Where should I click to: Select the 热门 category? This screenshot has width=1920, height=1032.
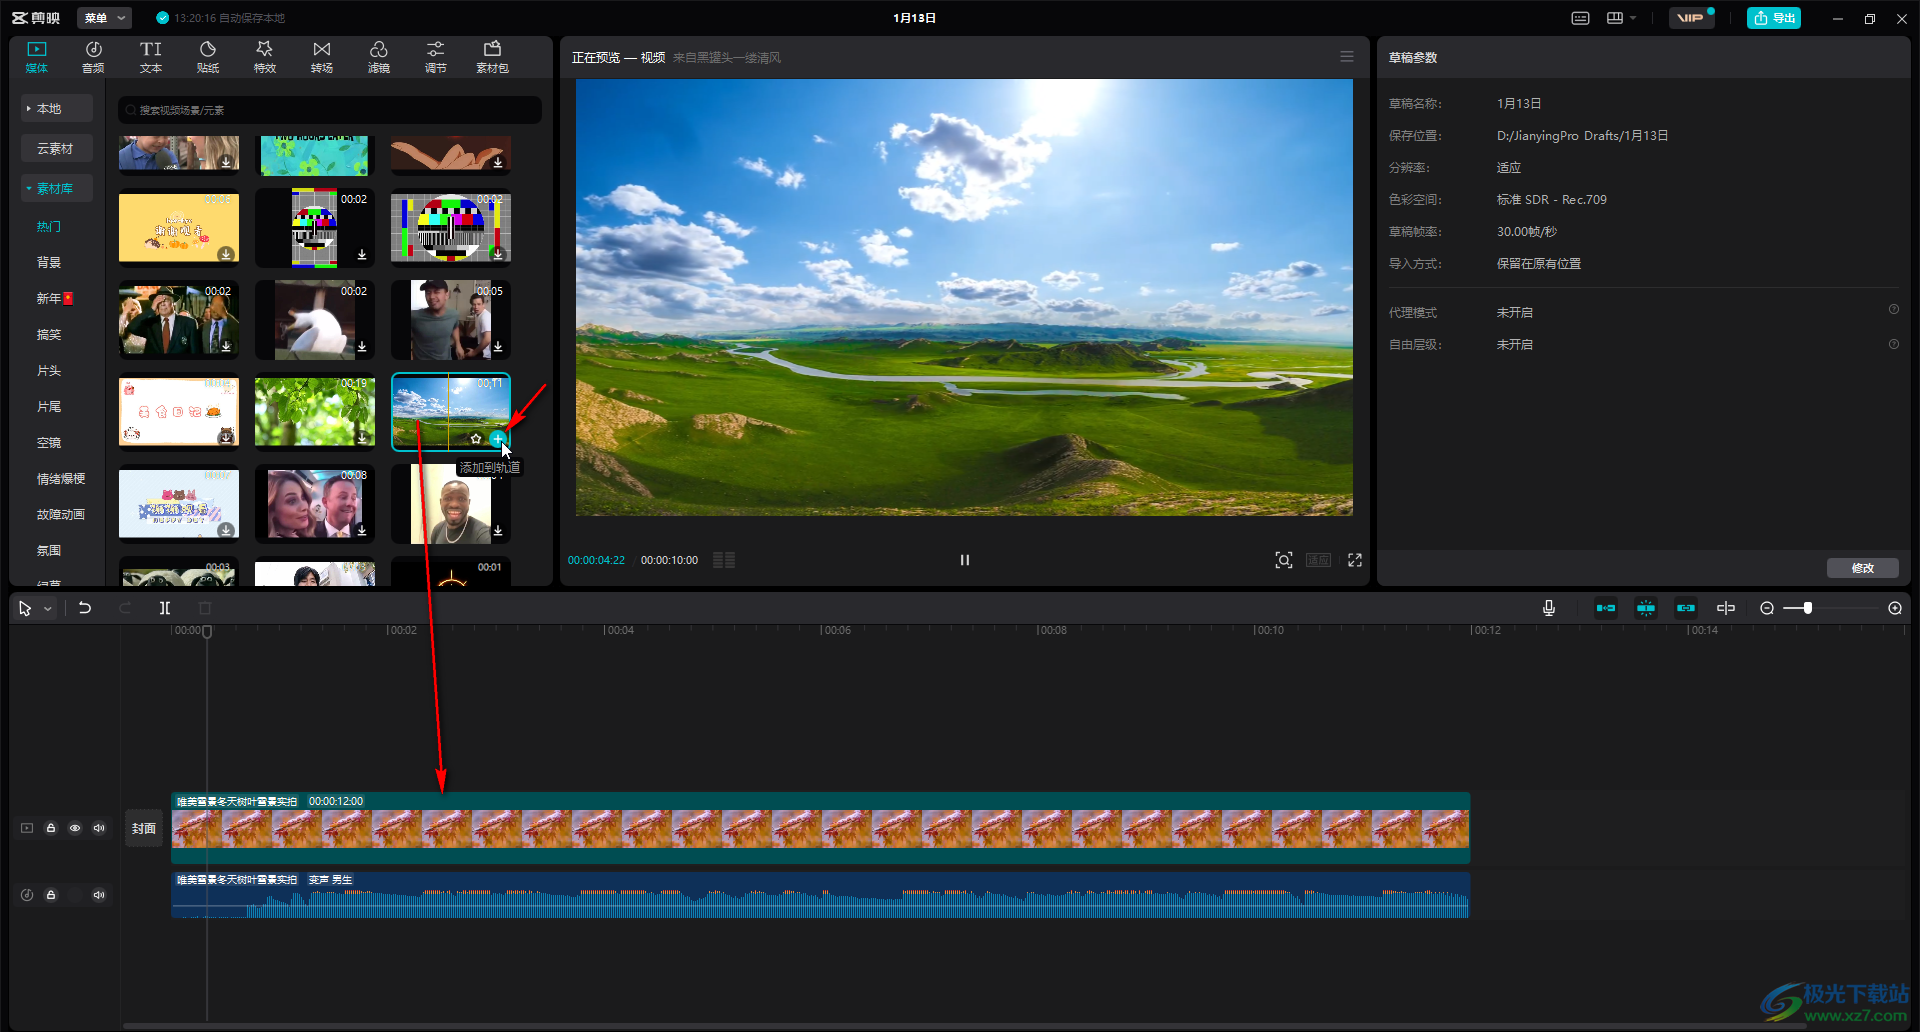(49, 226)
